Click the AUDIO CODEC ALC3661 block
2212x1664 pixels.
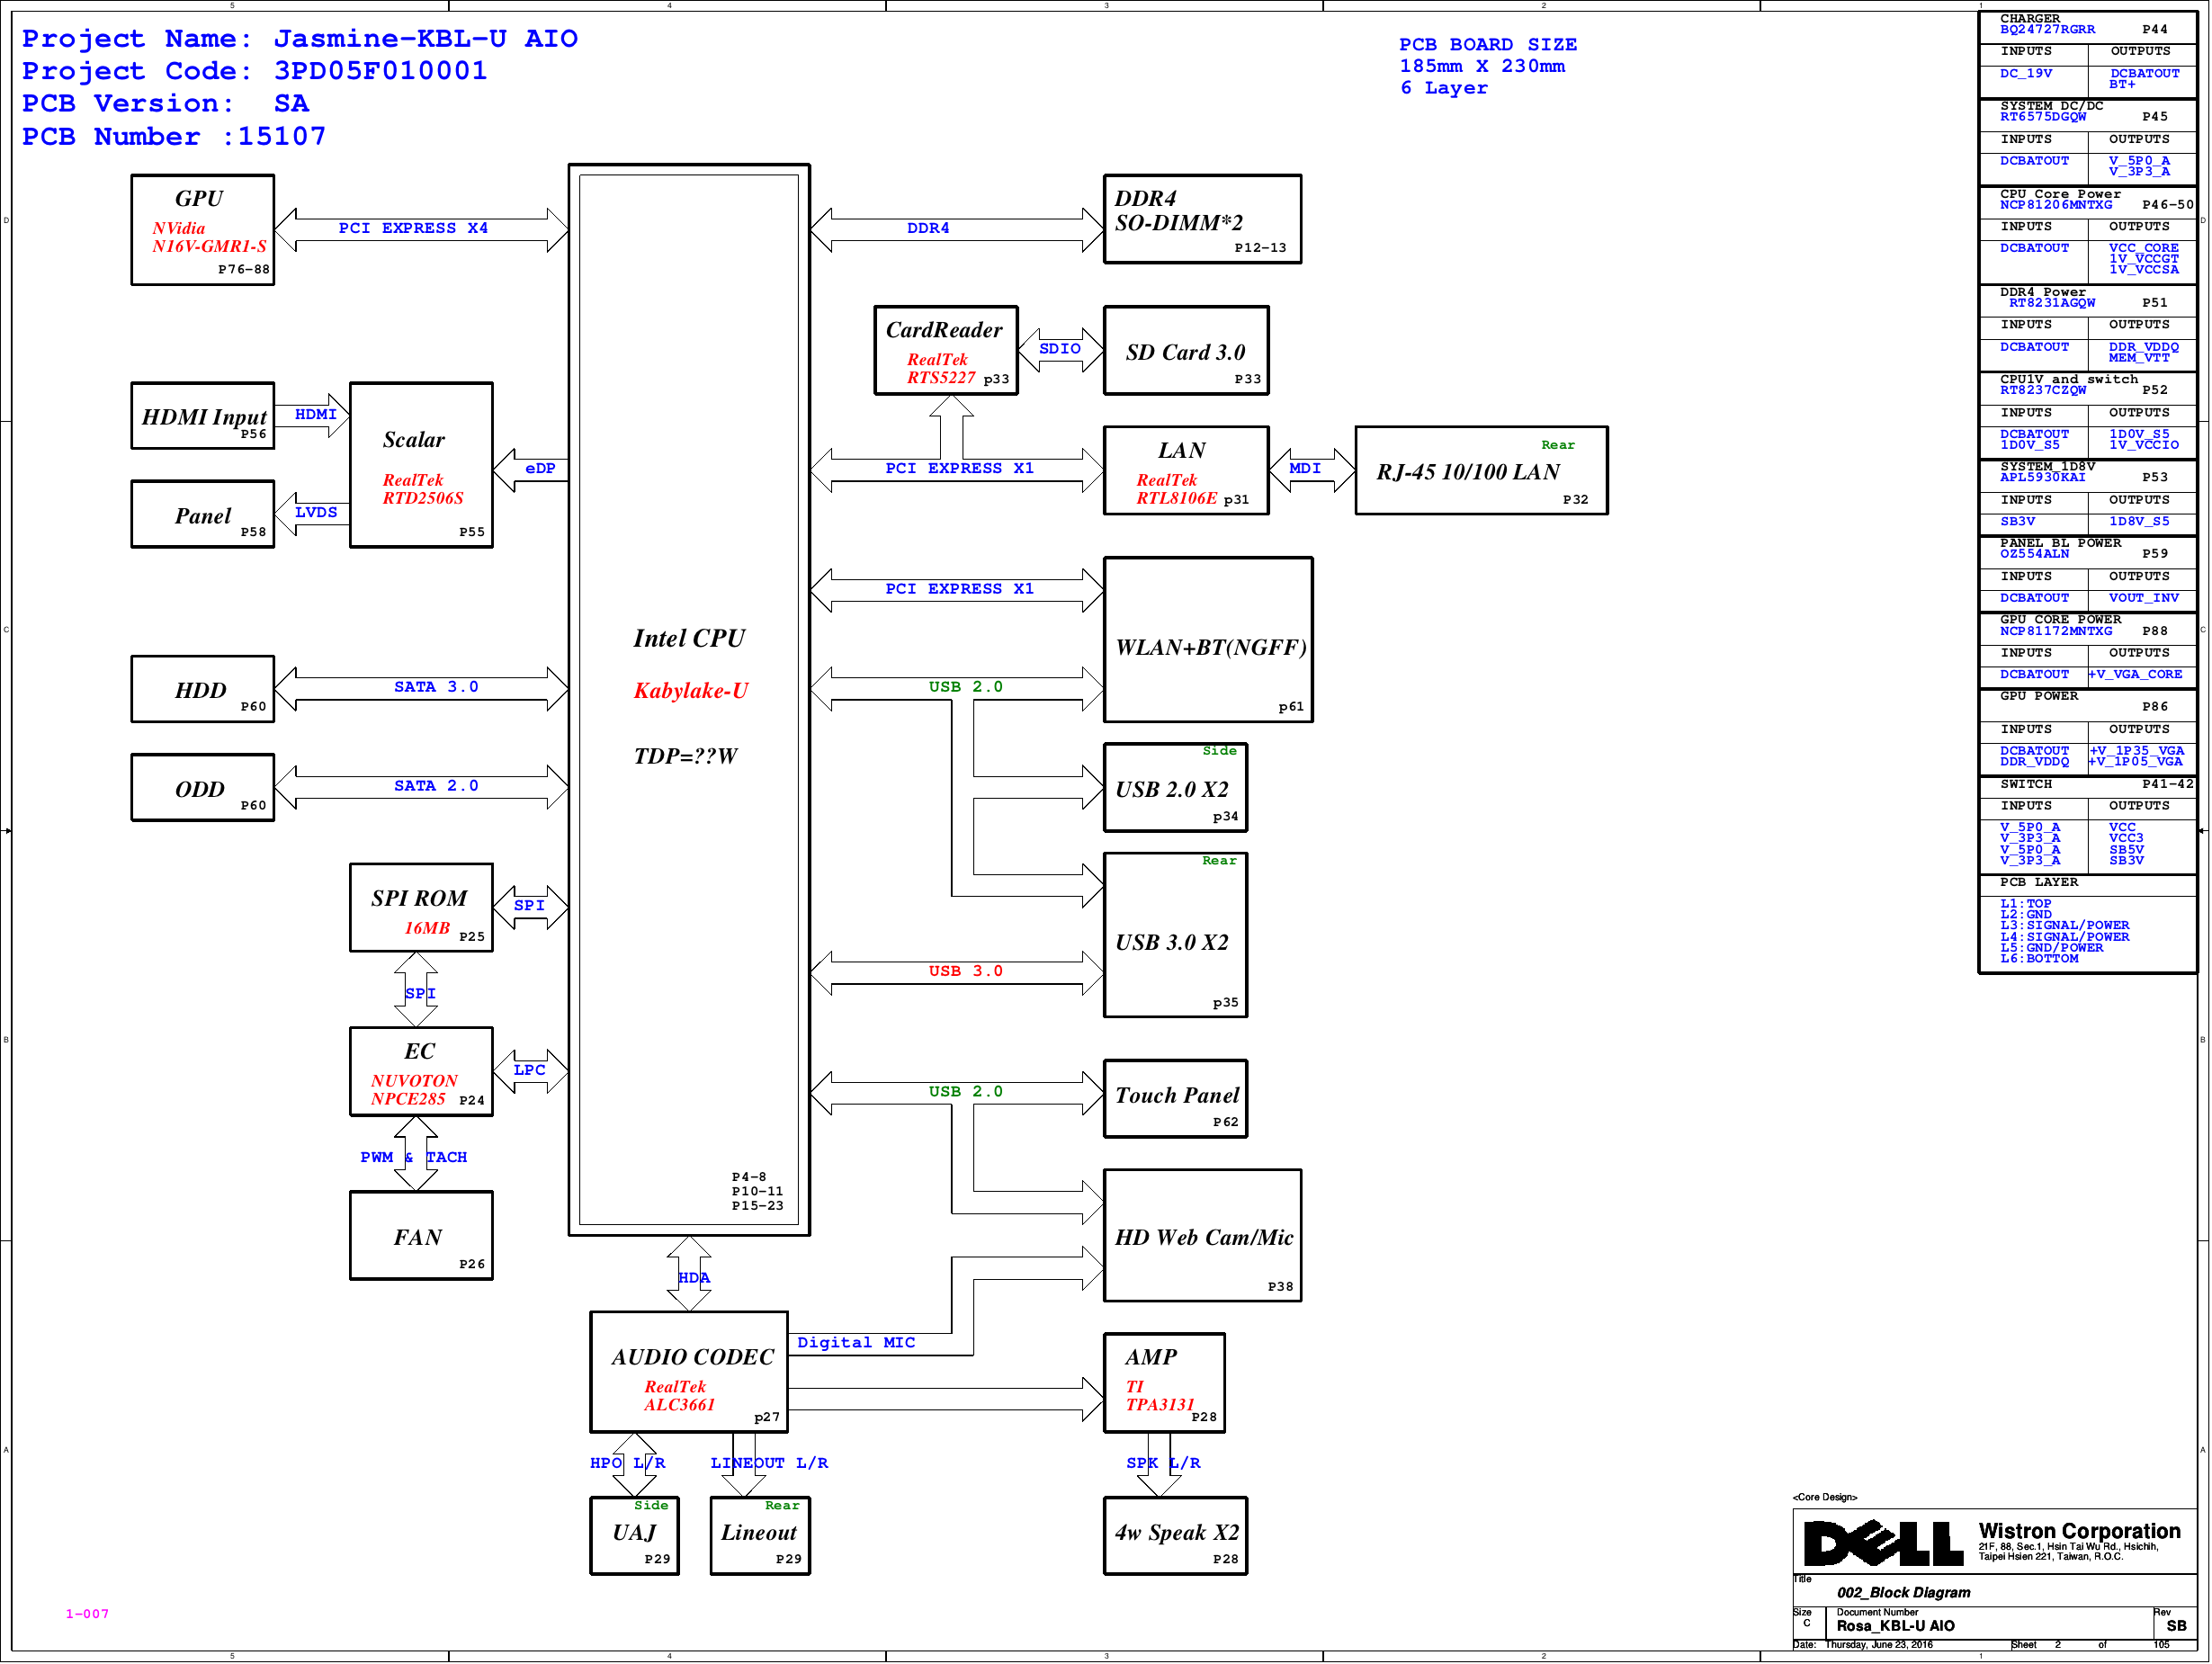tap(689, 1372)
